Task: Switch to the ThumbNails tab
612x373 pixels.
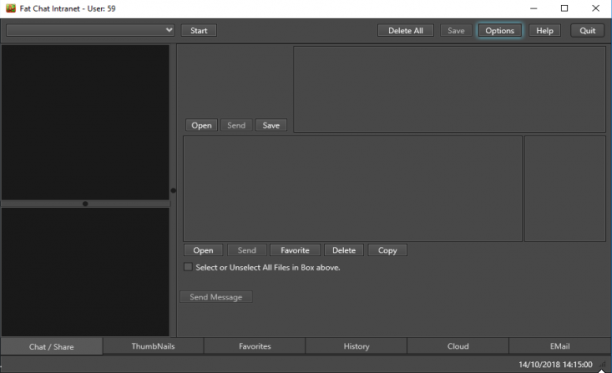Action: pos(153,346)
